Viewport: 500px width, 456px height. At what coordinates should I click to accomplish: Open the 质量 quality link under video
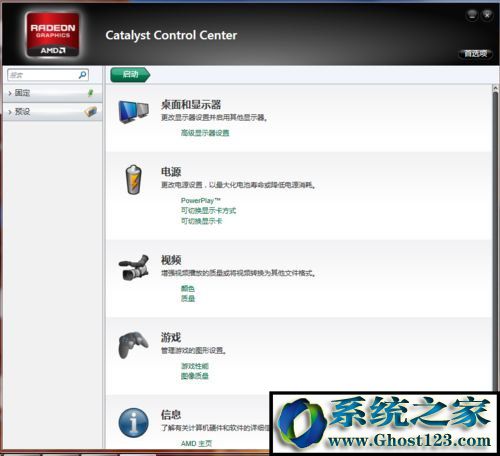tap(188, 299)
